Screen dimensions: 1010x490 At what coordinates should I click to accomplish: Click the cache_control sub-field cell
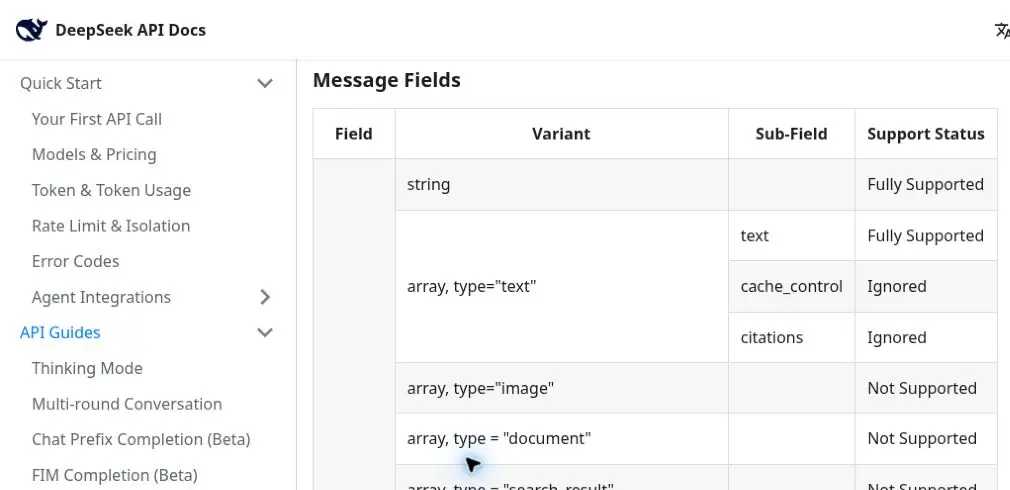point(792,287)
